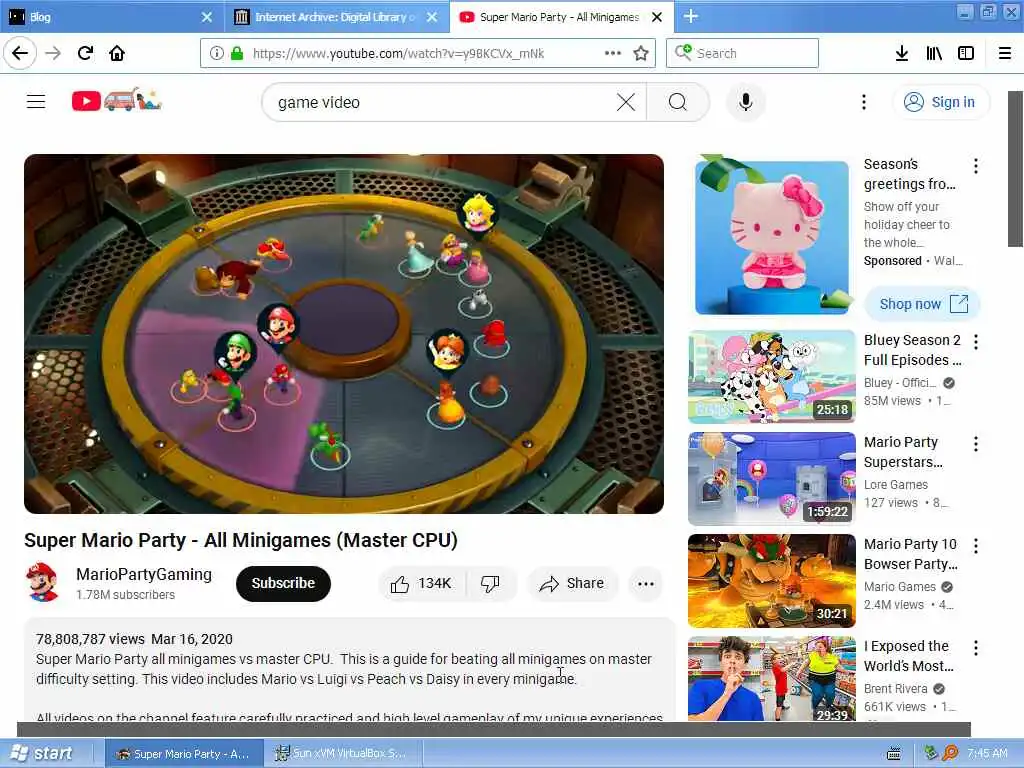Toggle the Firefox sidebar icon
This screenshot has width=1024, height=768.
coord(966,53)
